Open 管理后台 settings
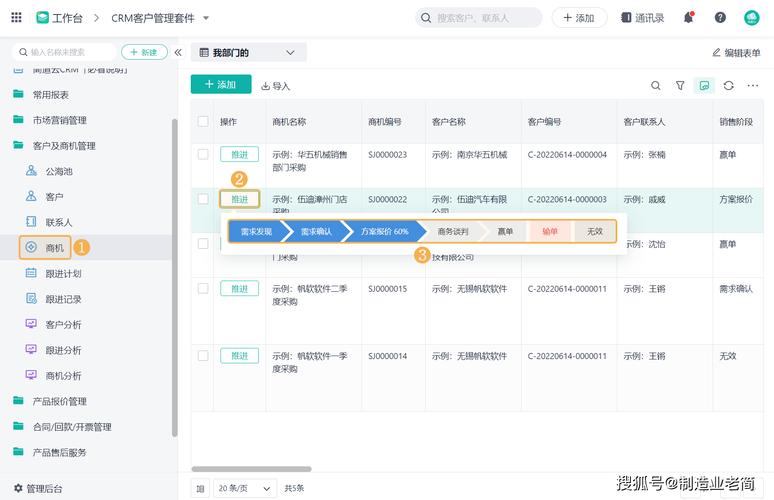Viewport: 774px width, 500px height. (38, 489)
